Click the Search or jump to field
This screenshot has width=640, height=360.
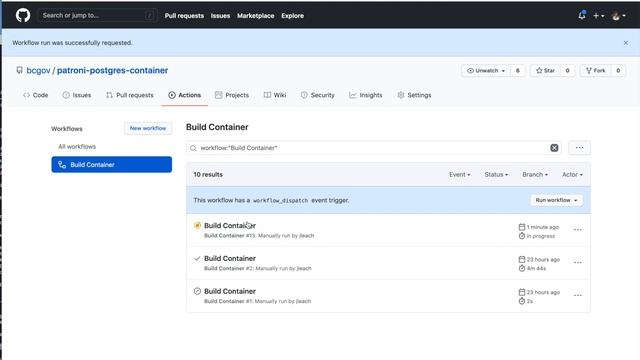97,16
